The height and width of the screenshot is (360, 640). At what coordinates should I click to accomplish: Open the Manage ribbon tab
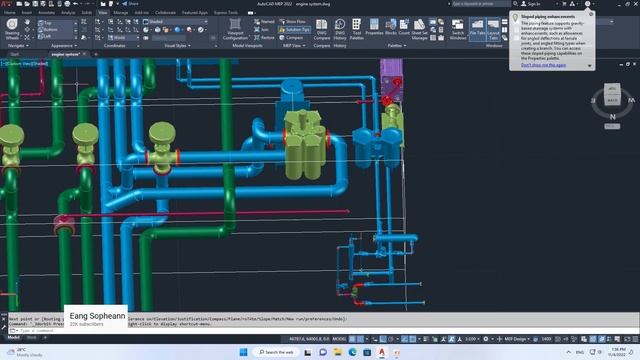pyautogui.click(x=120, y=13)
